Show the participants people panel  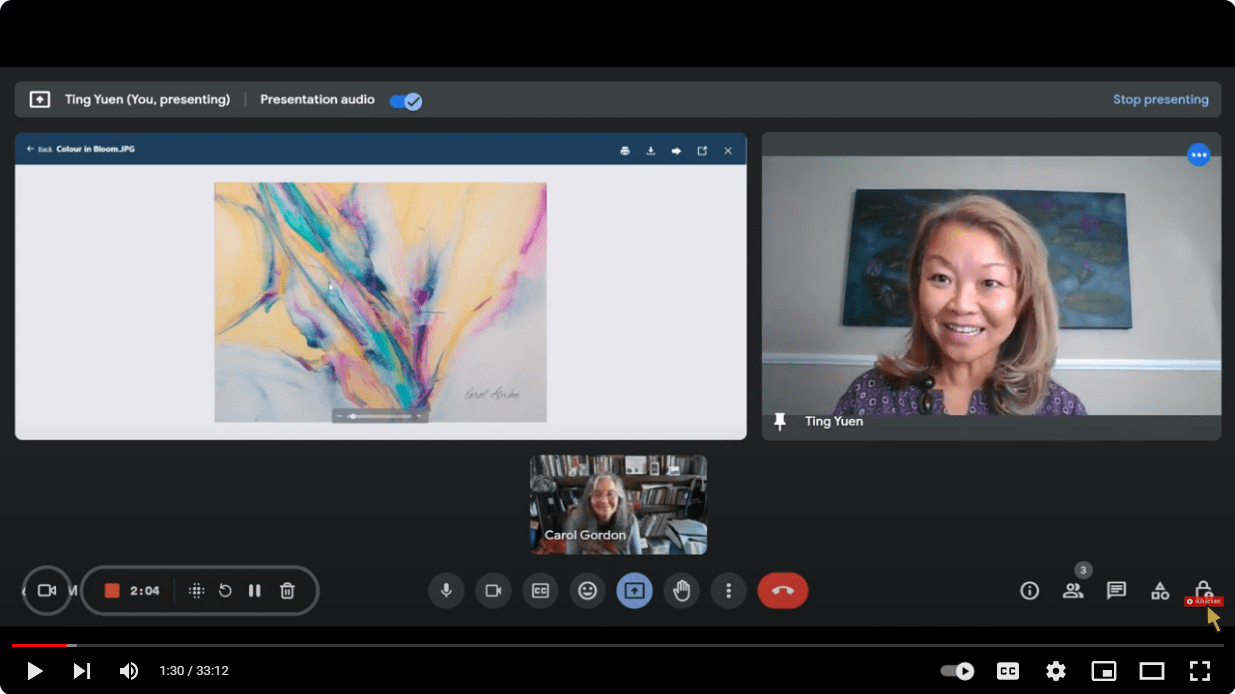[1073, 591]
